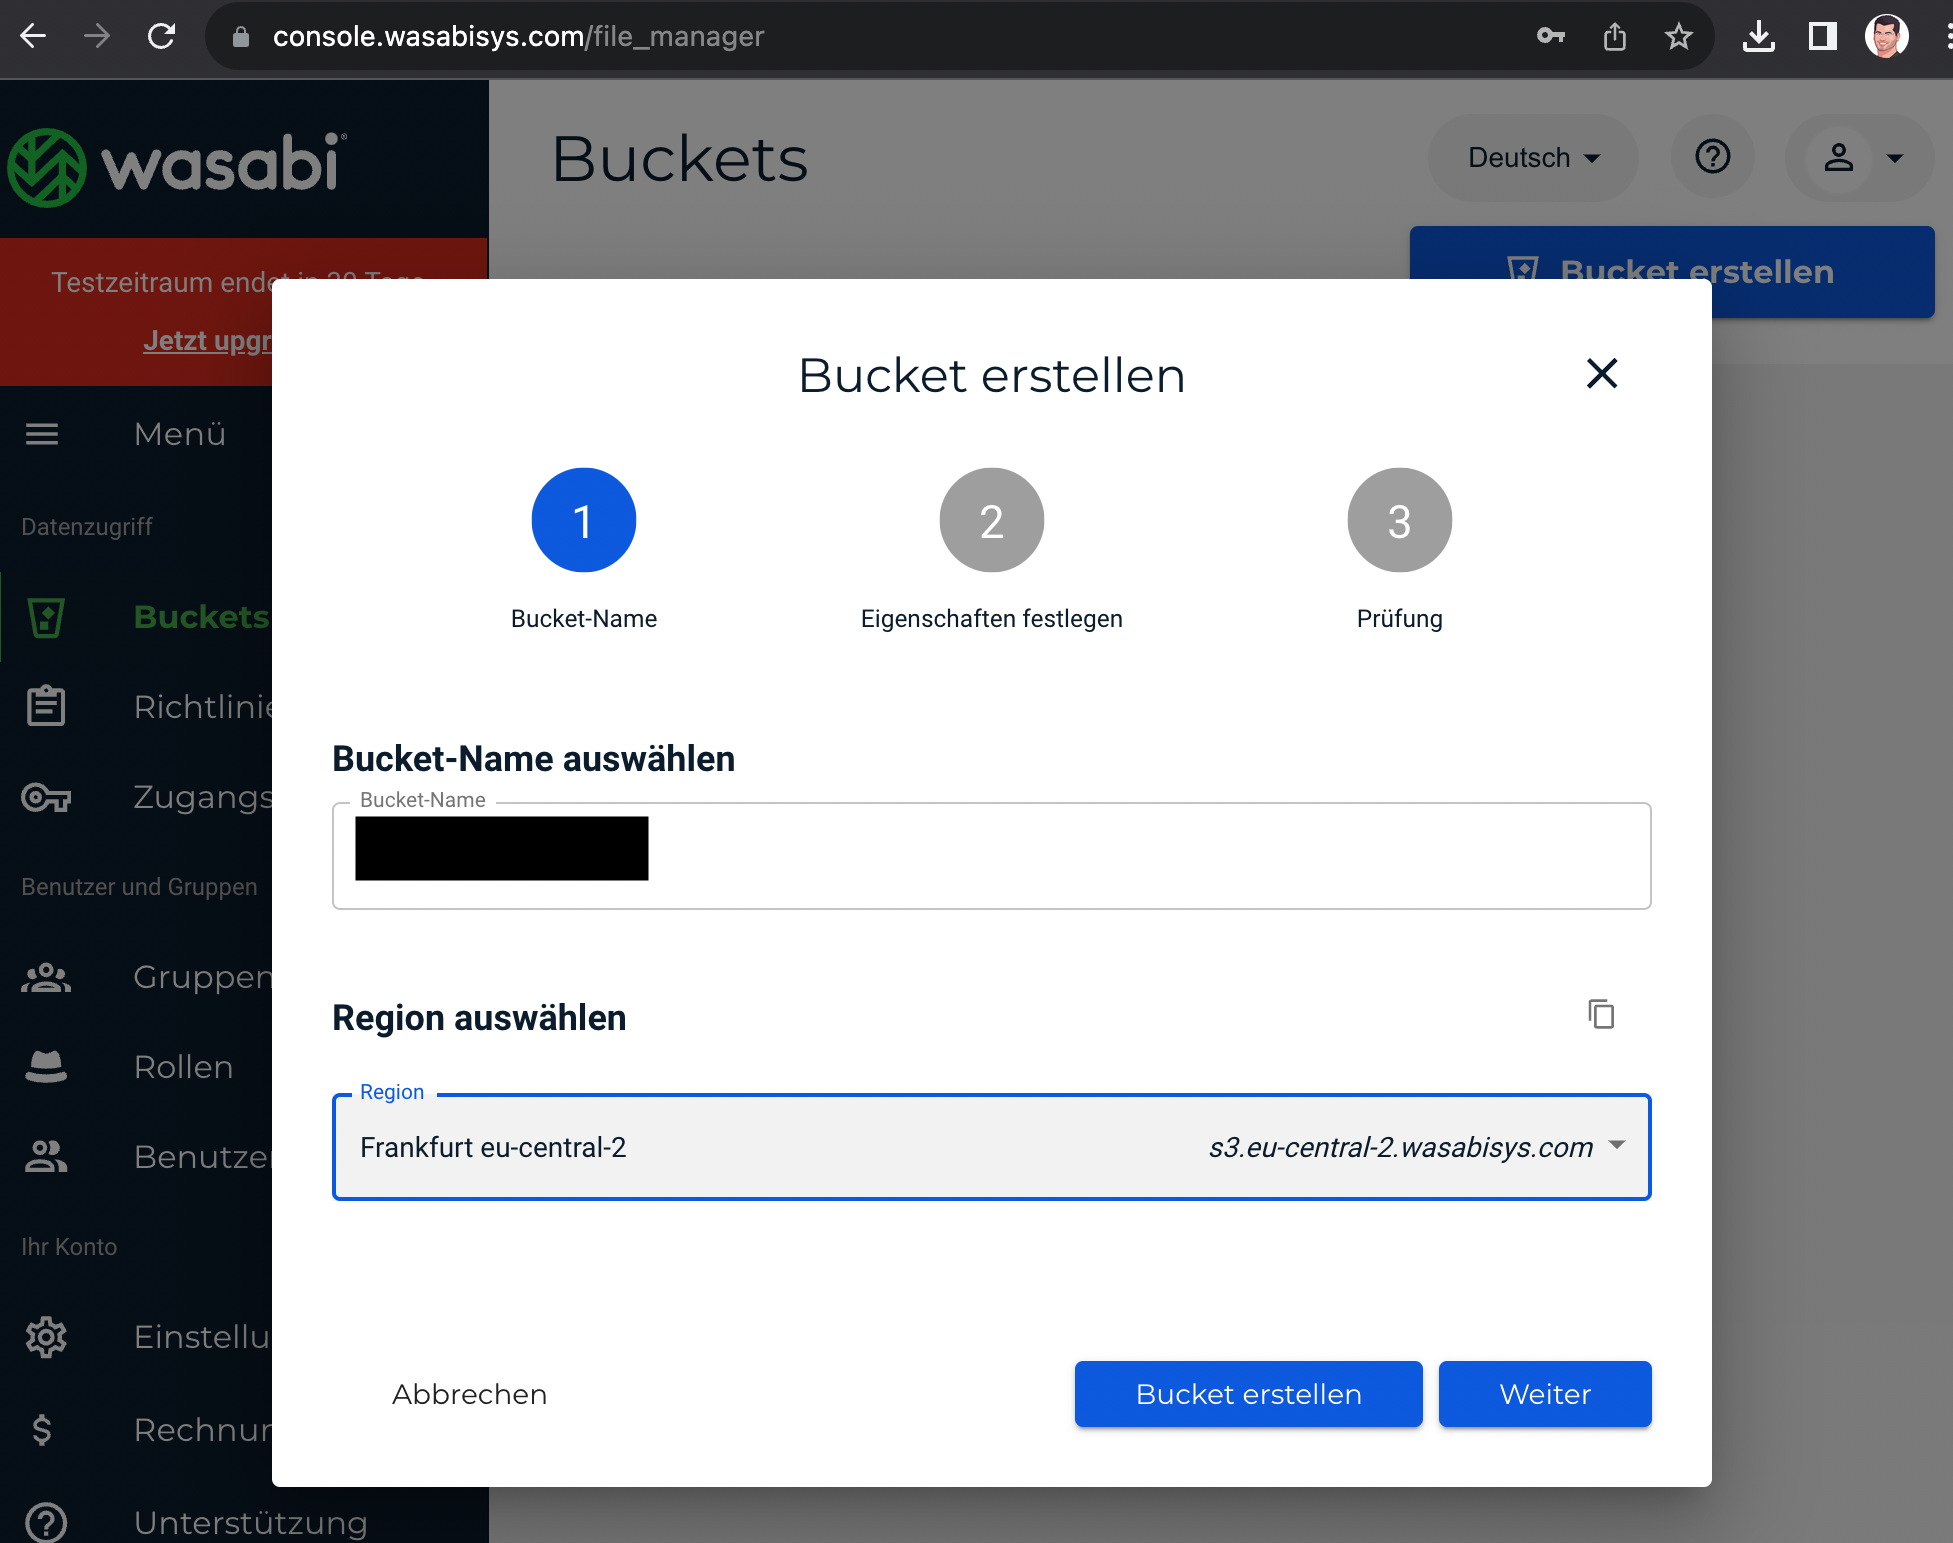The width and height of the screenshot is (1953, 1543).
Task: Open the help question mark in header
Action: [1713, 157]
